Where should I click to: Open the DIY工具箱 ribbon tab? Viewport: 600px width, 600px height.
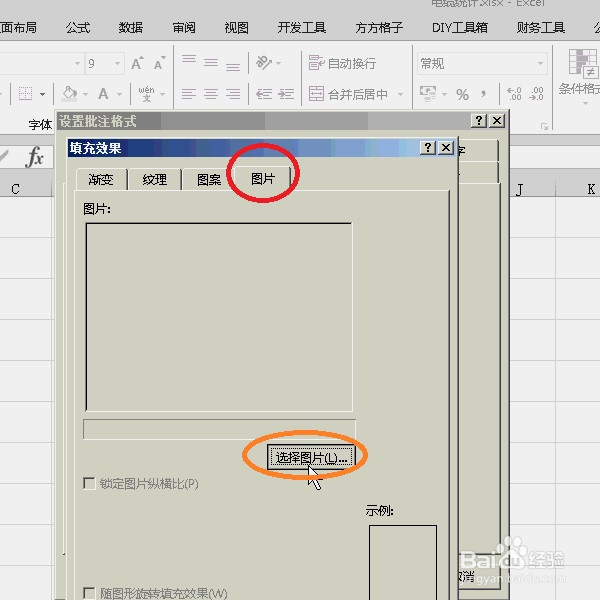pos(460,28)
